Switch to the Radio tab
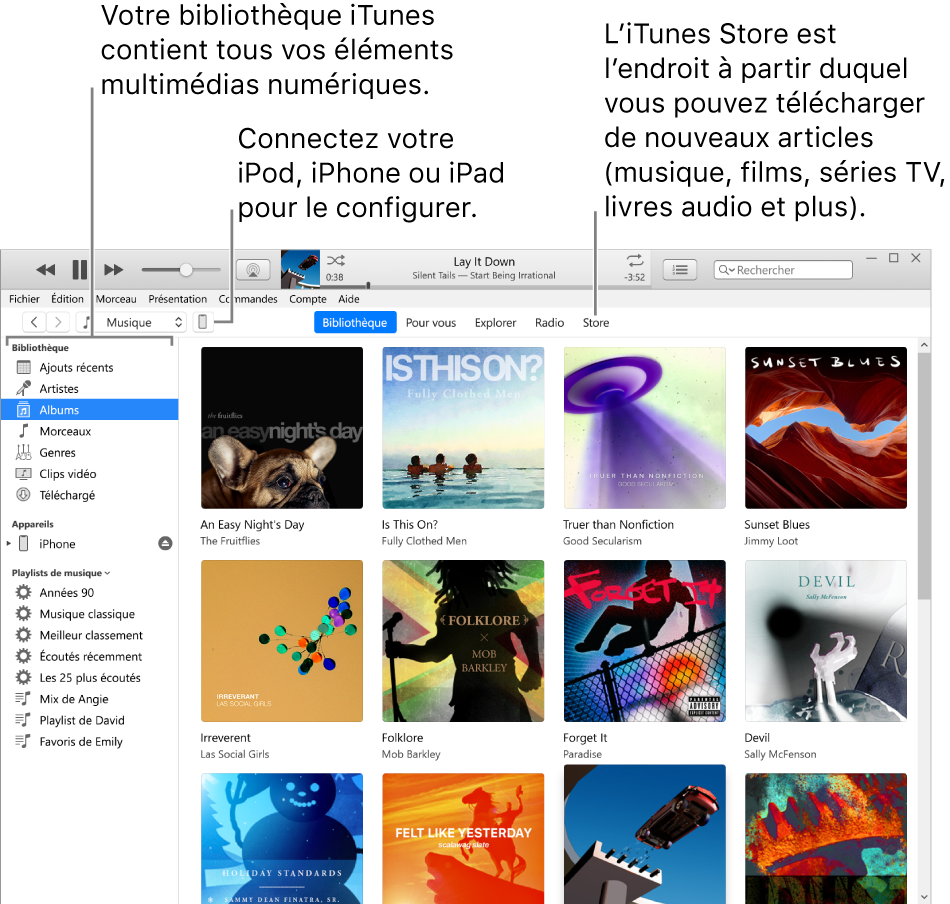950x904 pixels. pyautogui.click(x=550, y=322)
